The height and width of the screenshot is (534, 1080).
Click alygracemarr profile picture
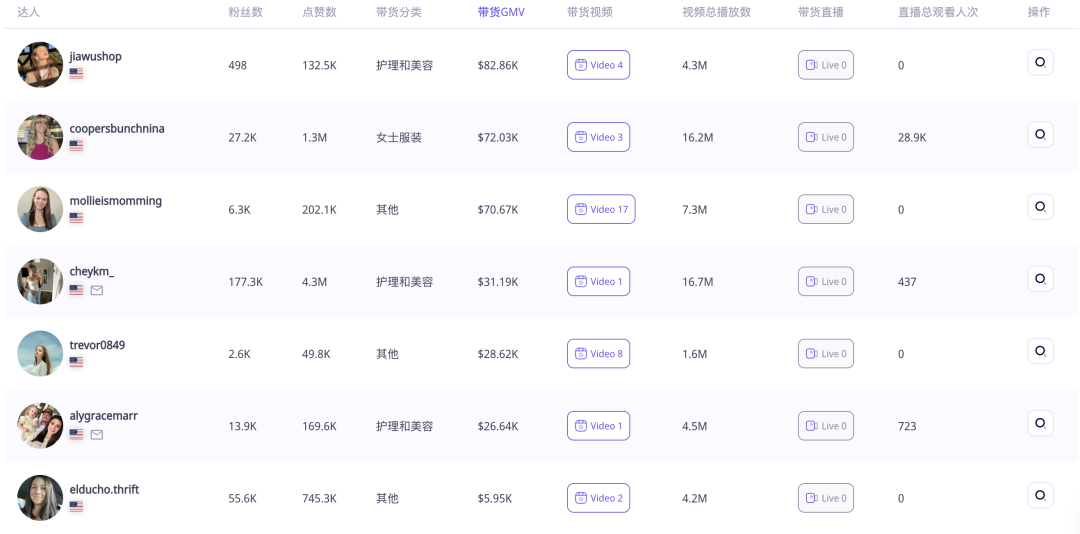point(40,426)
